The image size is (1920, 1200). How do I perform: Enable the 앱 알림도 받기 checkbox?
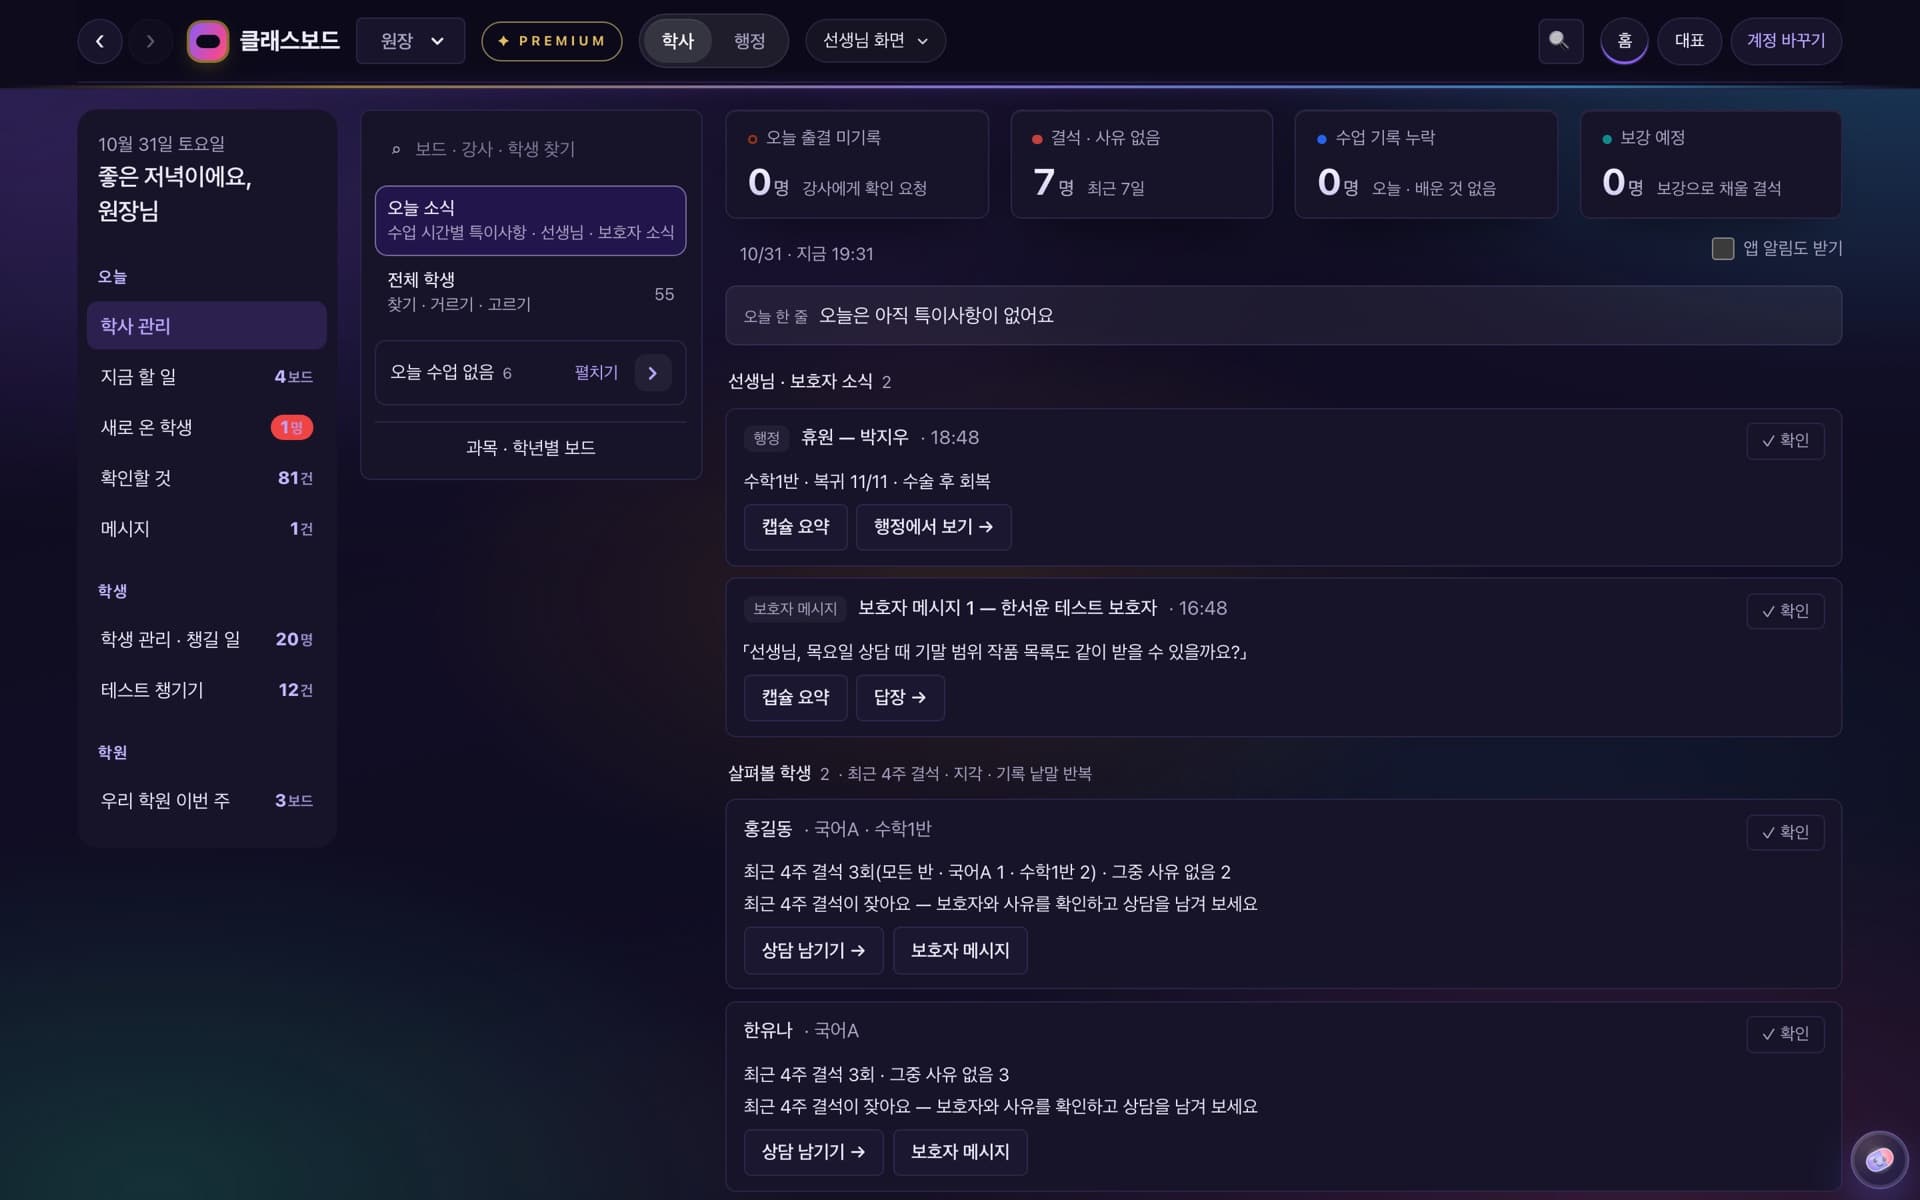click(x=1723, y=248)
